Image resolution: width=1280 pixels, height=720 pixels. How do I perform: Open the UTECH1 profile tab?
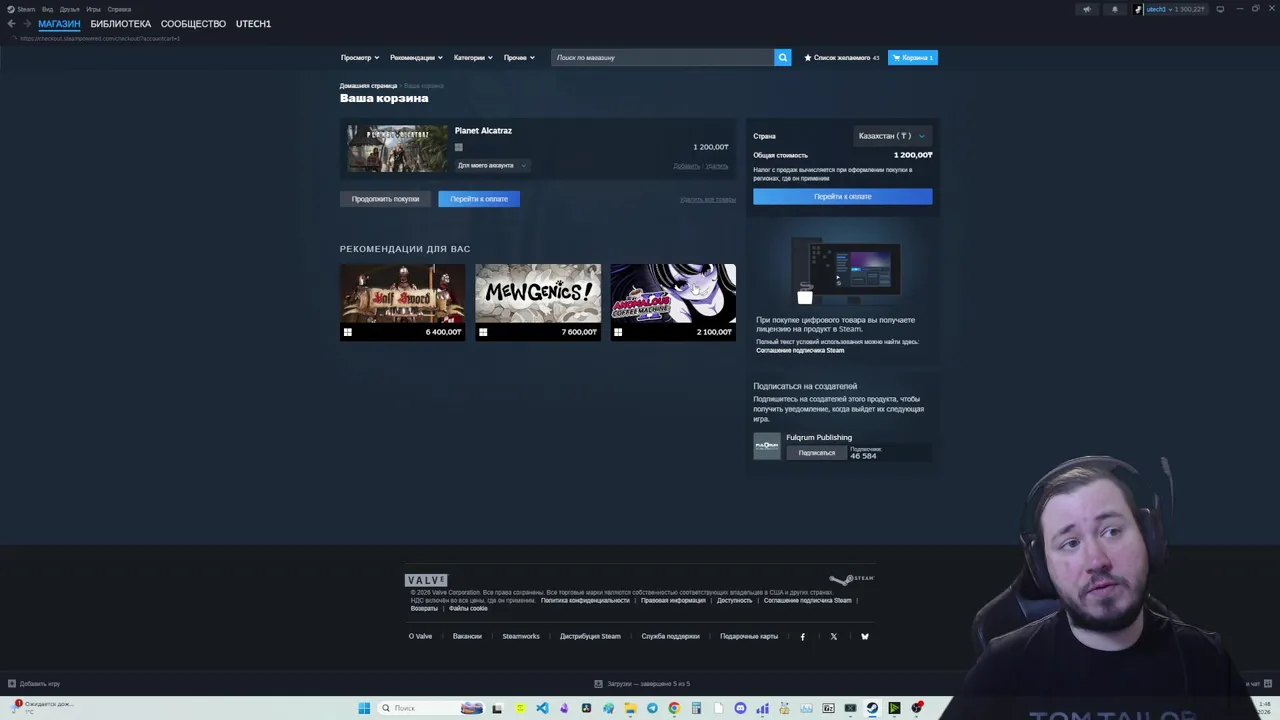(x=253, y=24)
